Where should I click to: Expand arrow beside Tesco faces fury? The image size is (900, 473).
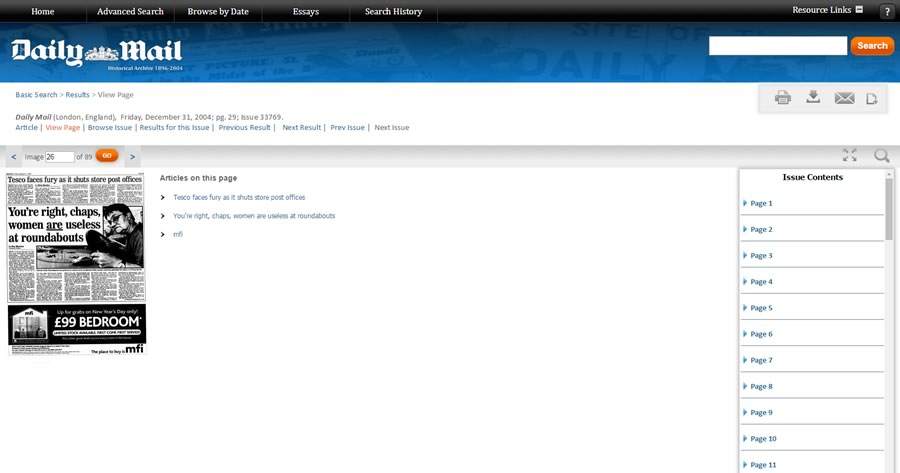pos(162,197)
